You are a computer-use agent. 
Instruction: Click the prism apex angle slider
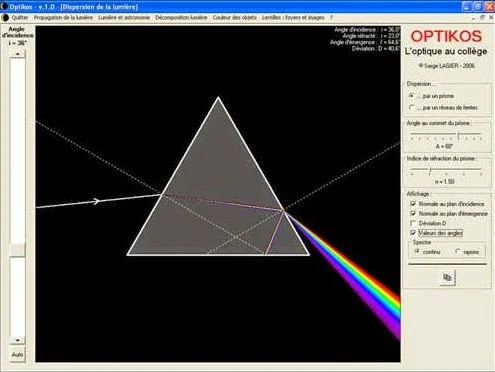(x=447, y=136)
